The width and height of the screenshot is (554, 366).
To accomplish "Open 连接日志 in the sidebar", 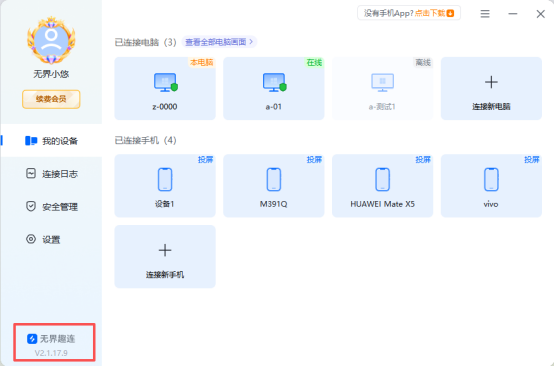I will click(51, 173).
